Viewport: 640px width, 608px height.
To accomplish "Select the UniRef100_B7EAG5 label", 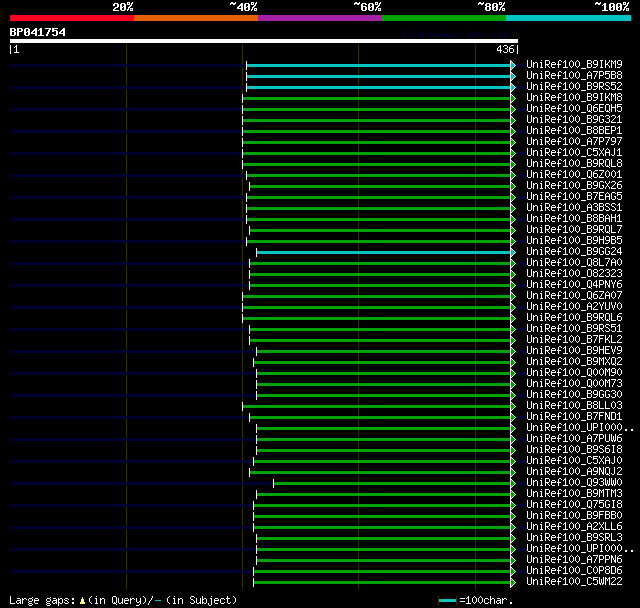I will tap(574, 197).
